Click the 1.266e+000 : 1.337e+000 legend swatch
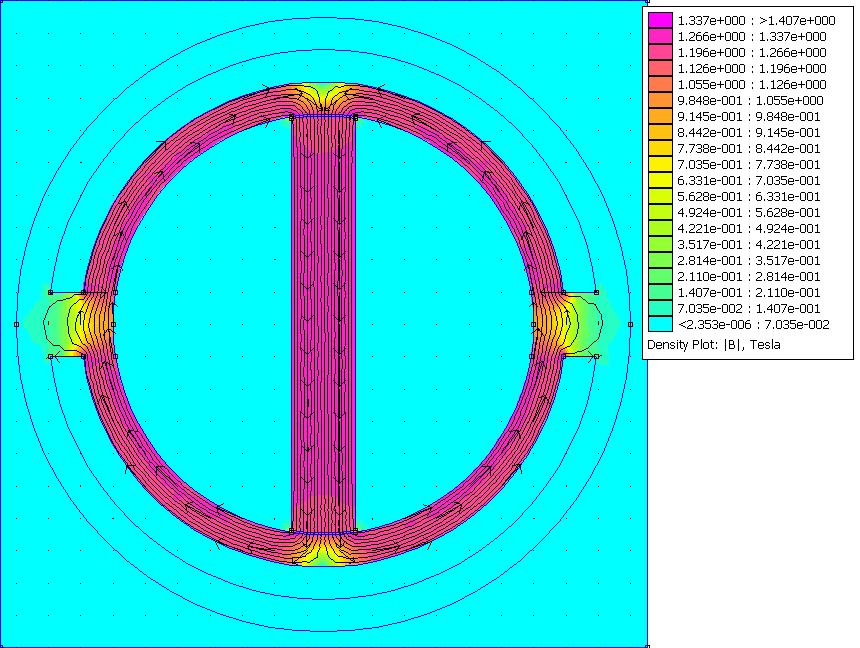This screenshot has height=648, width=860. 660,36
